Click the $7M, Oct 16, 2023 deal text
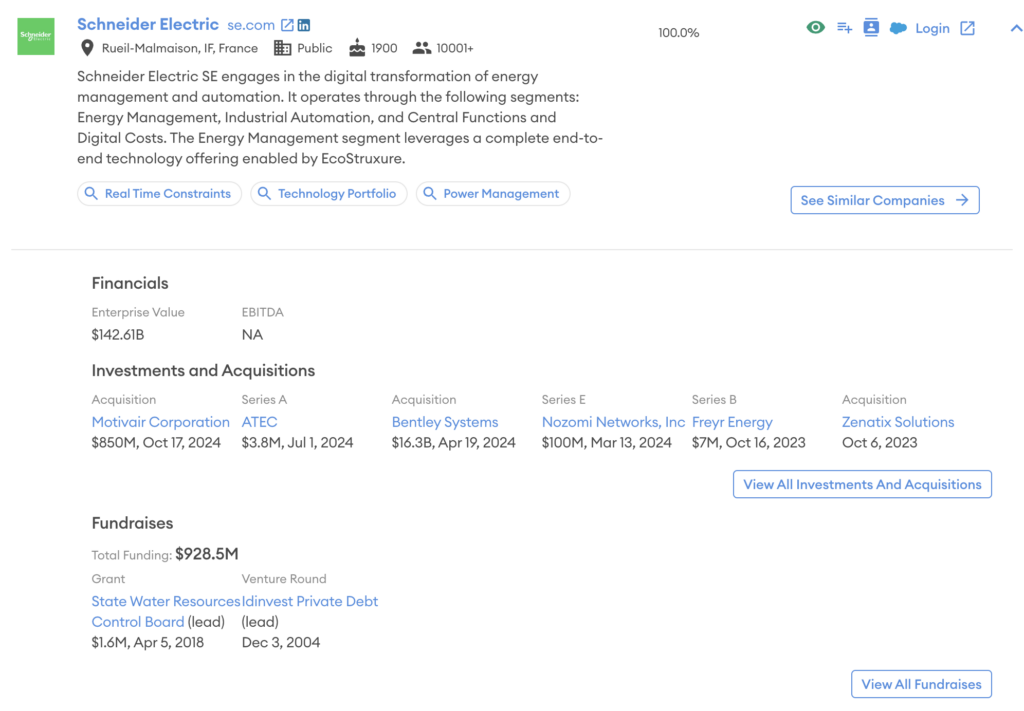Image resolution: width=1024 pixels, height=711 pixels. coord(748,443)
